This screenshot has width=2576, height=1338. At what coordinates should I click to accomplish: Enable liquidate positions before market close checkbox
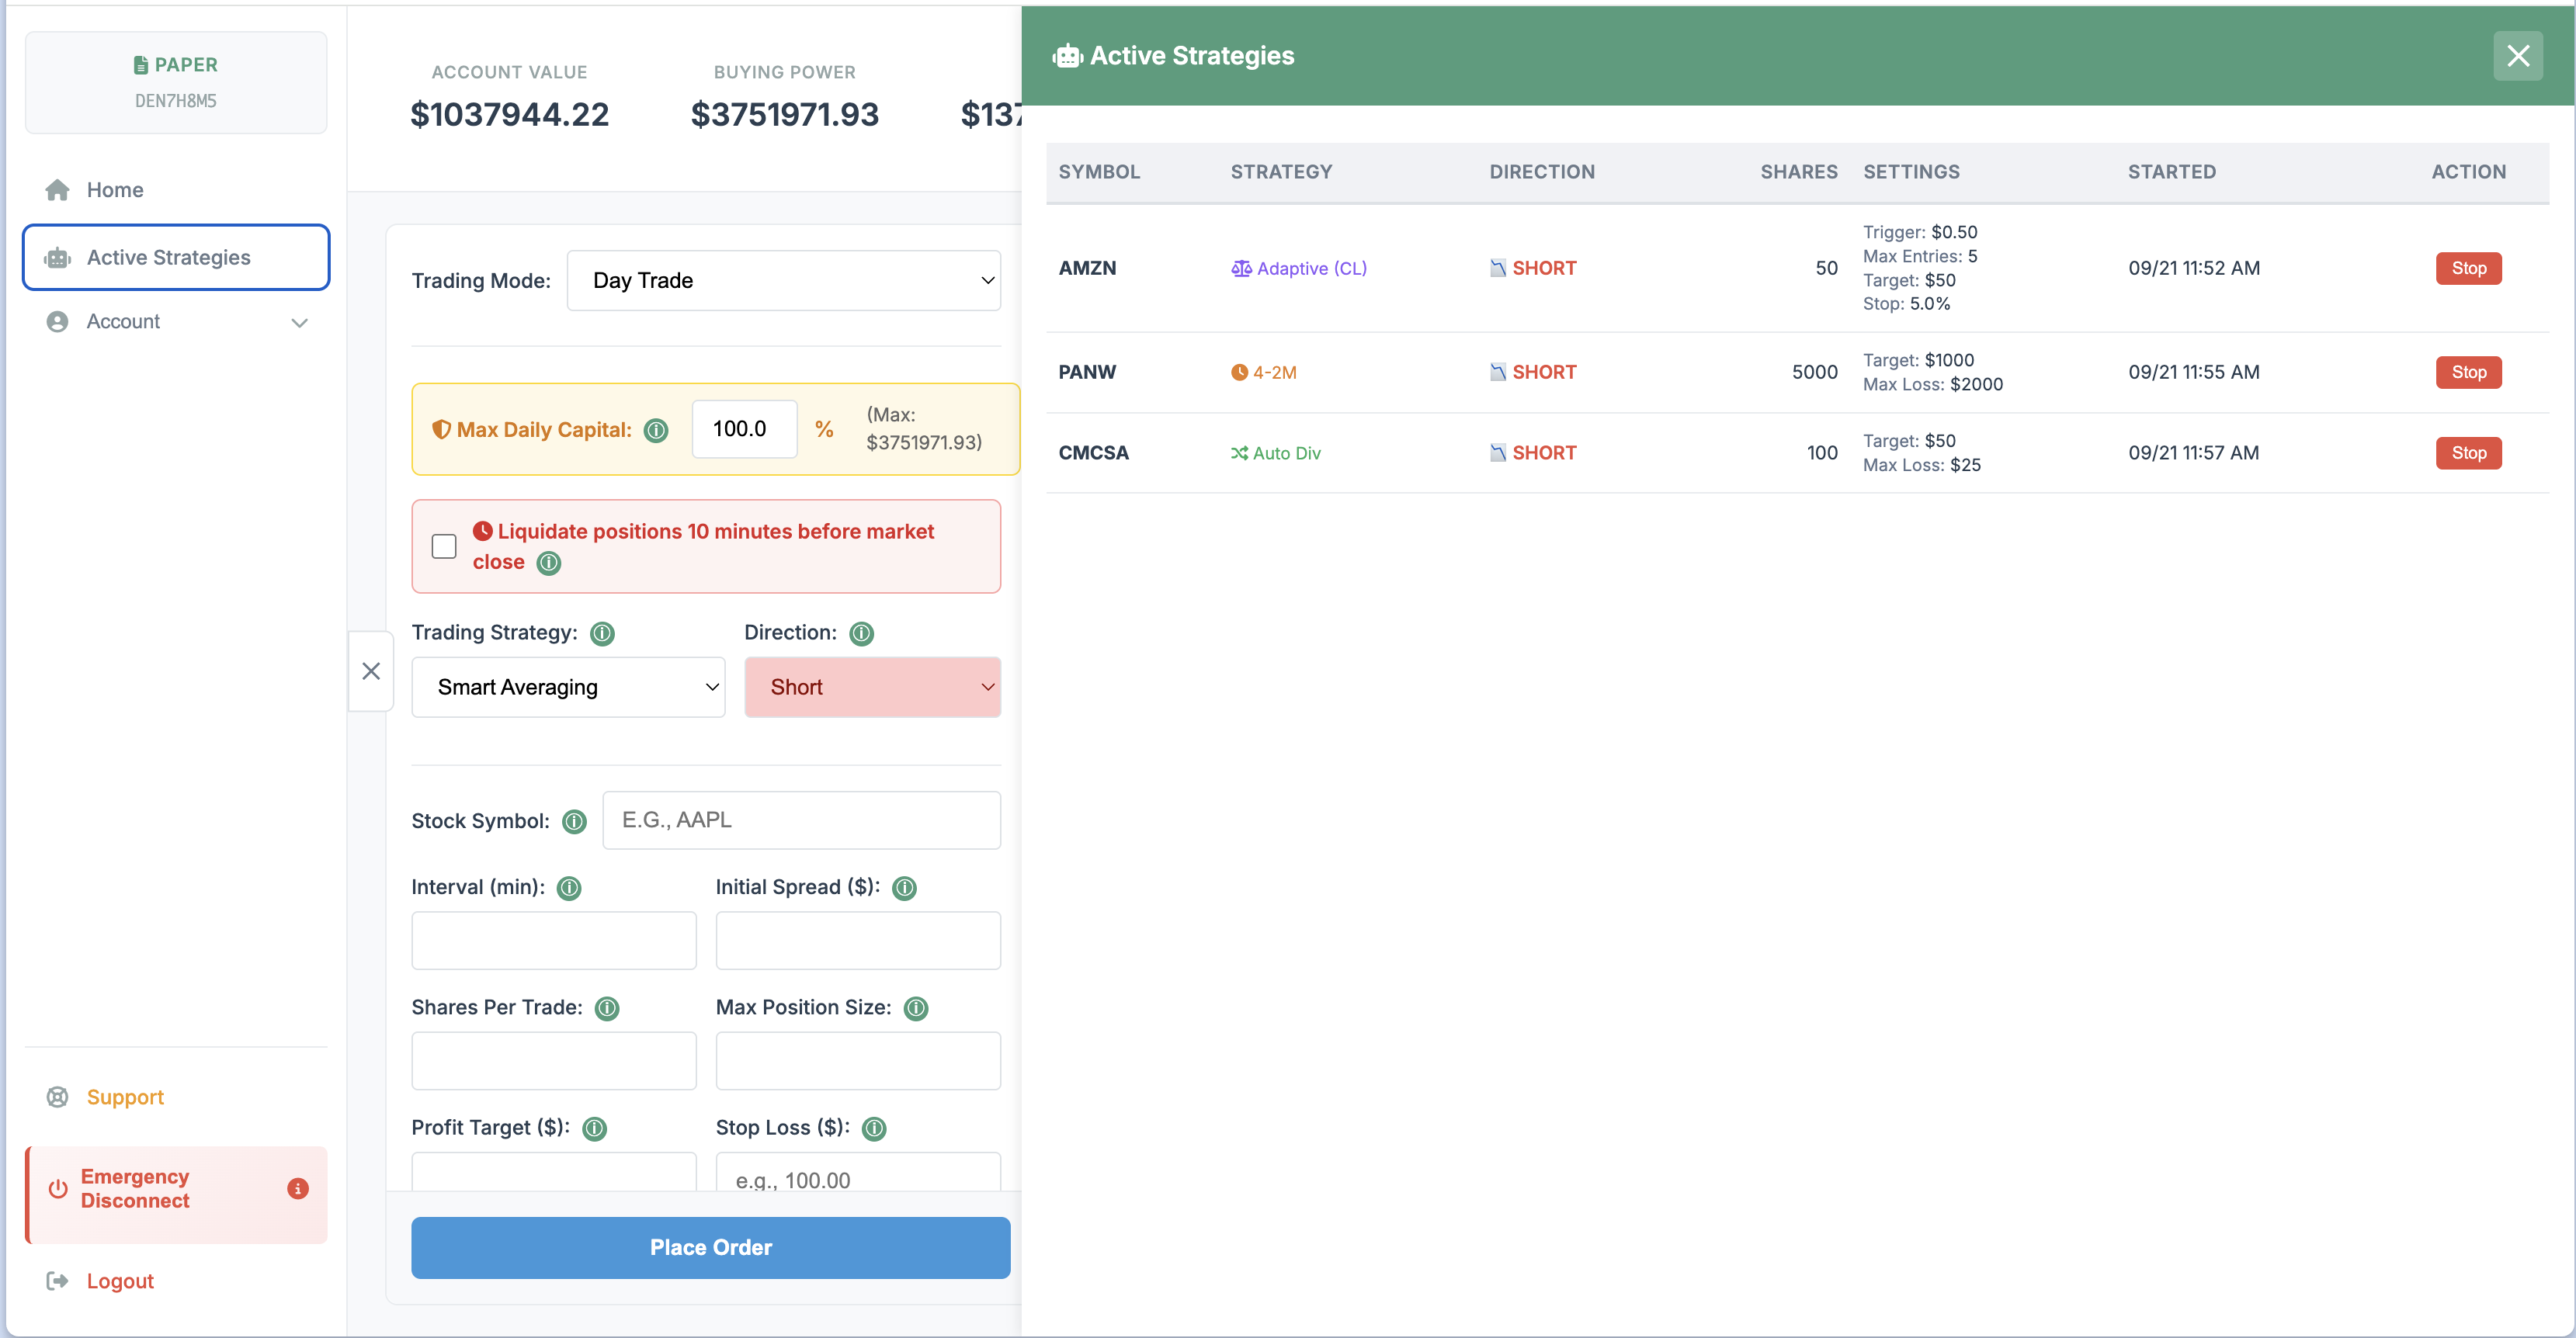click(x=444, y=546)
